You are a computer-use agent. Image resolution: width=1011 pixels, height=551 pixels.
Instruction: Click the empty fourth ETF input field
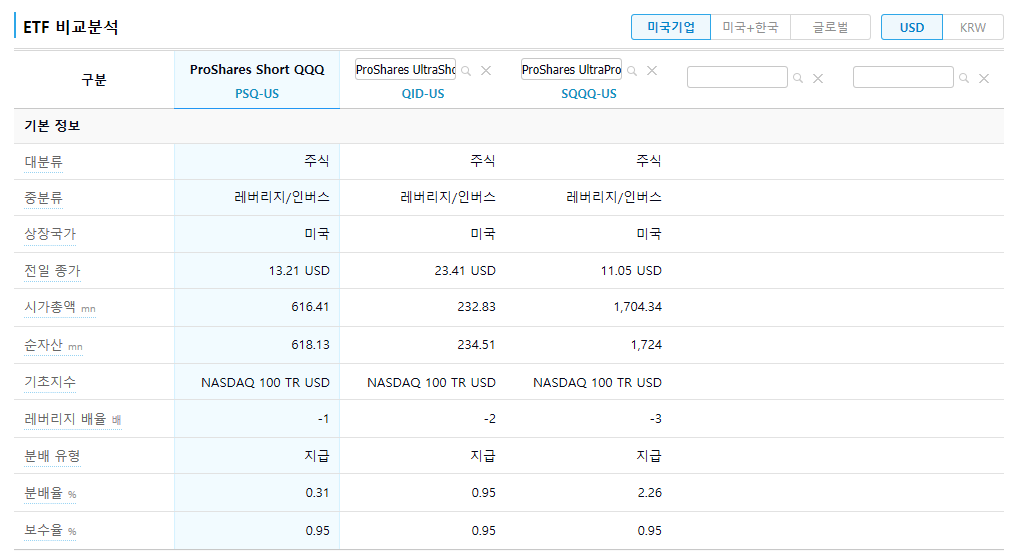(x=737, y=77)
